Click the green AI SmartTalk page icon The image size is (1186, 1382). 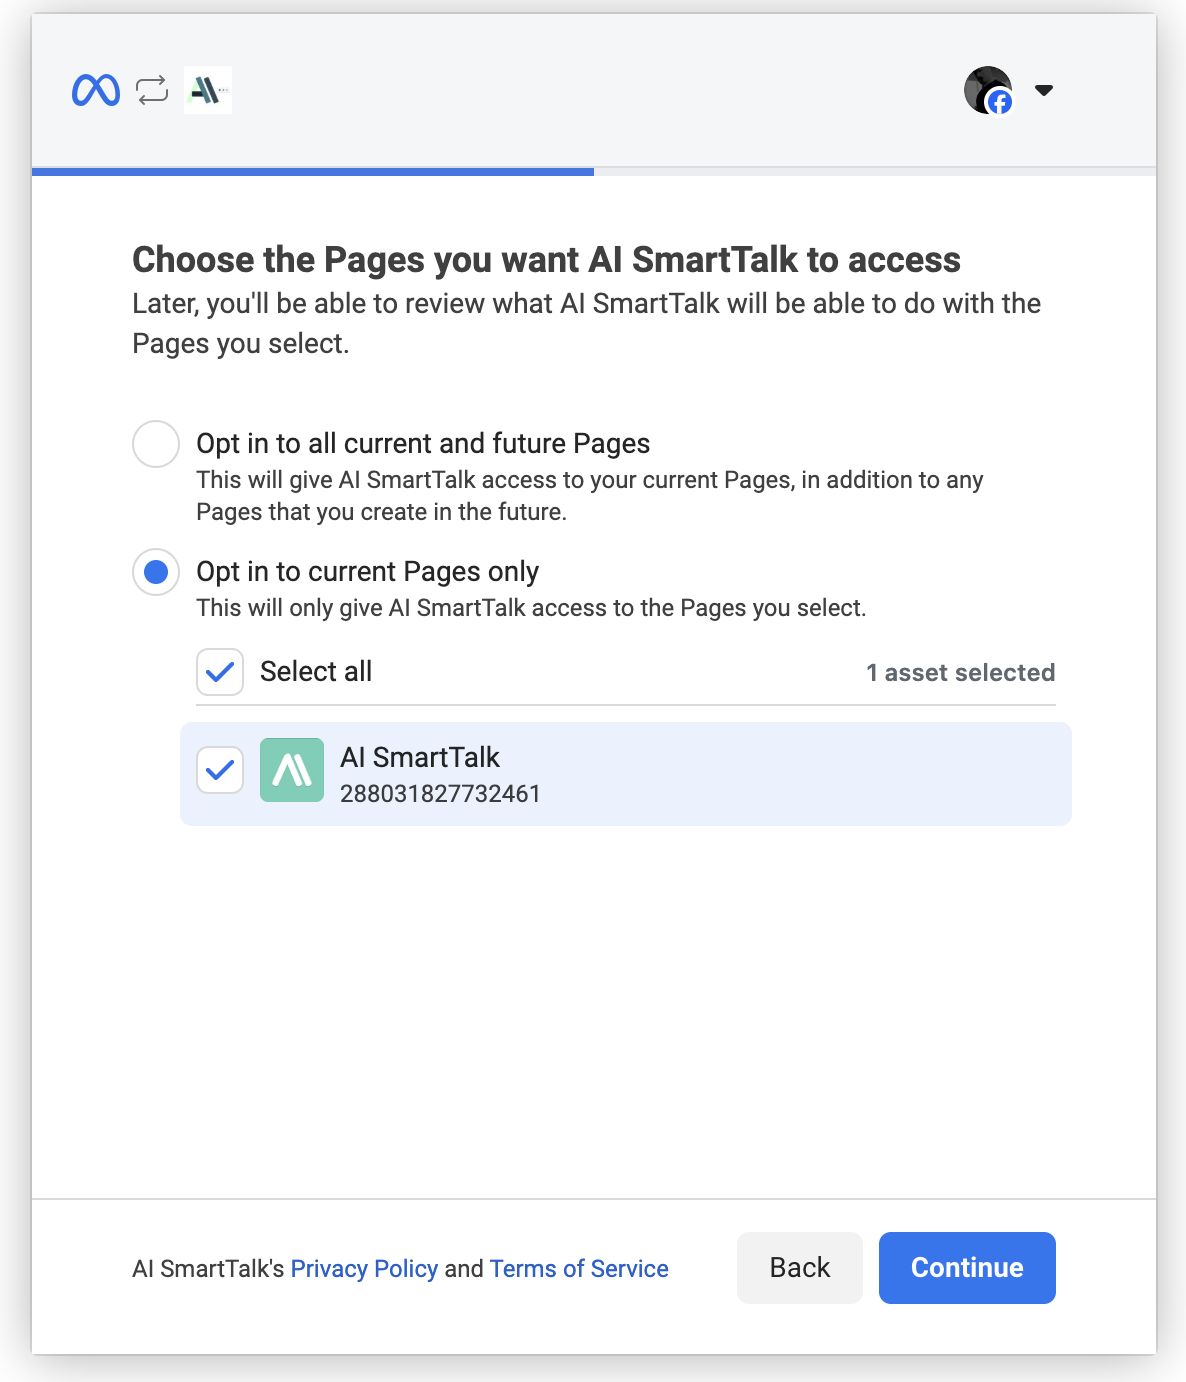pos(292,770)
